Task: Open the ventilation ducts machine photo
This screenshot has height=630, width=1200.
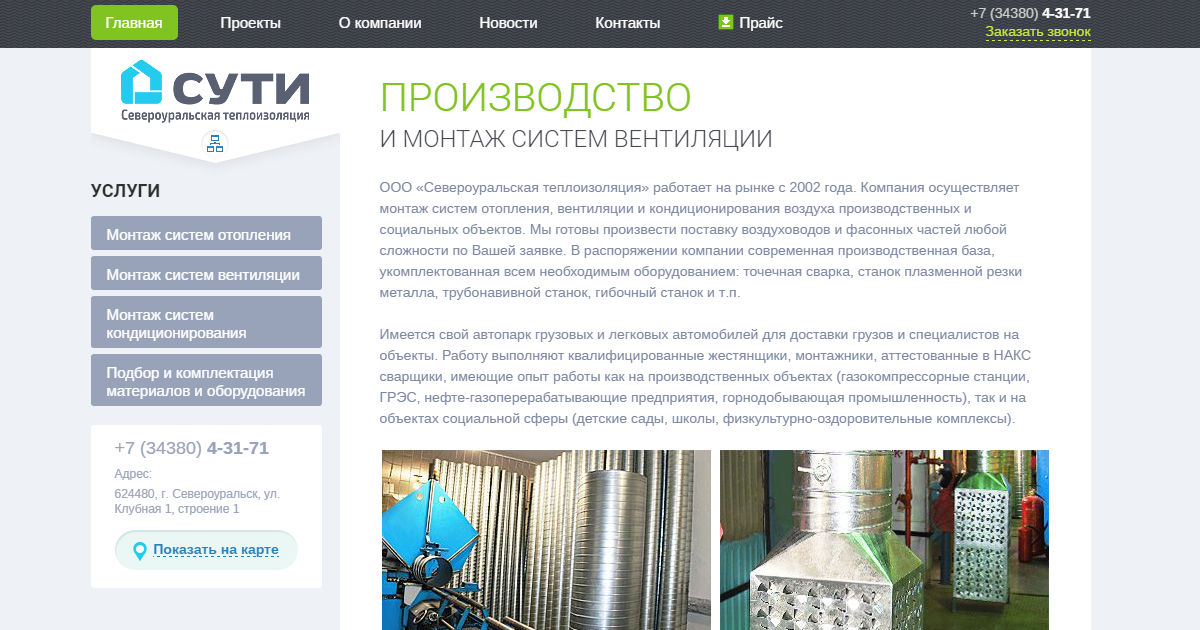Action: point(546,540)
